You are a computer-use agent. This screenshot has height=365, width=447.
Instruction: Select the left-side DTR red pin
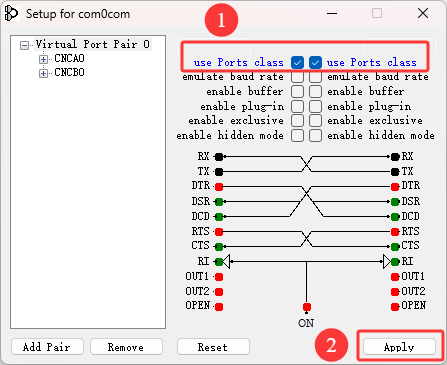coord(219,187)
